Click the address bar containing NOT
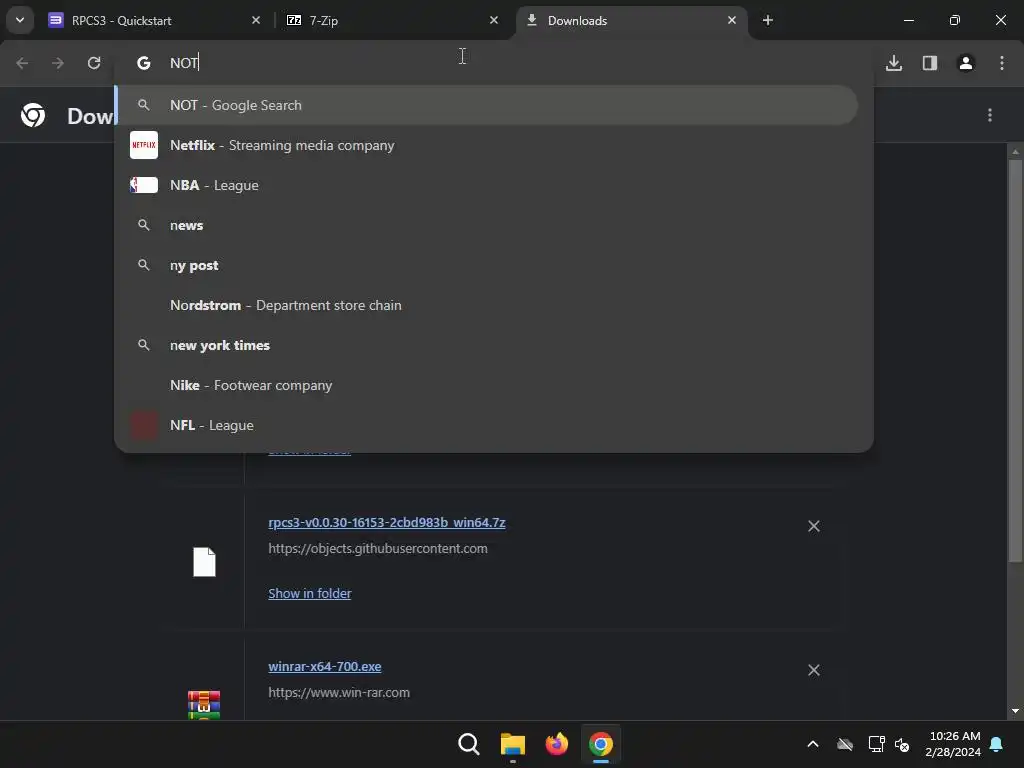The image size is (1024, 768). (x=494, y=63)
